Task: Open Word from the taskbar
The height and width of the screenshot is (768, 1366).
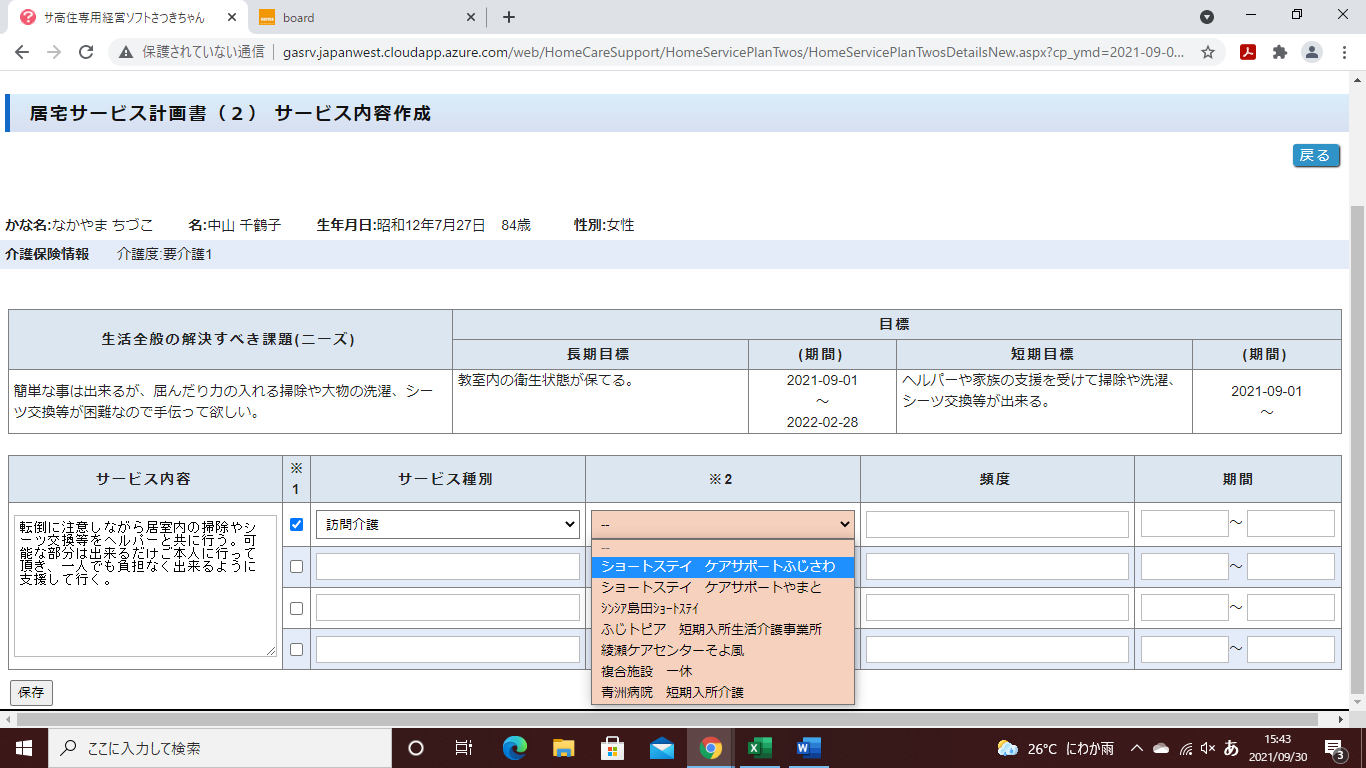Action: point(809,748)
